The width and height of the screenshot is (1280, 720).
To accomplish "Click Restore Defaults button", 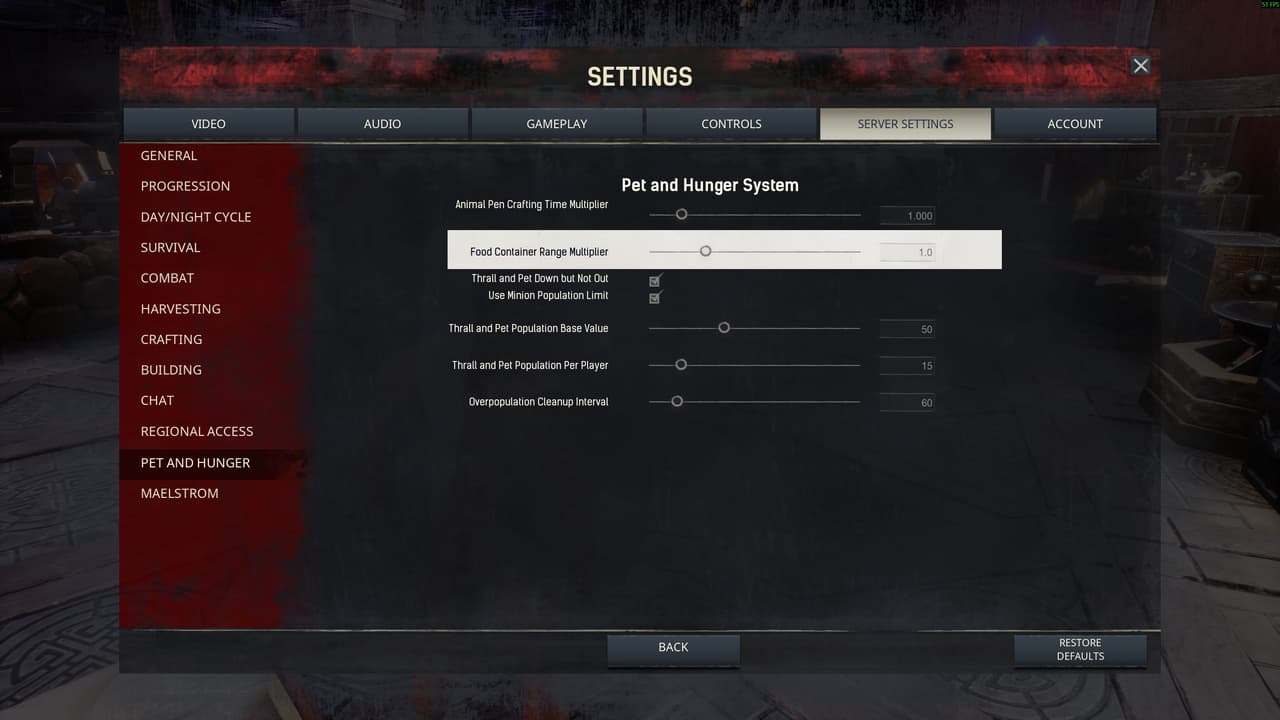I will coord(1080,650).
